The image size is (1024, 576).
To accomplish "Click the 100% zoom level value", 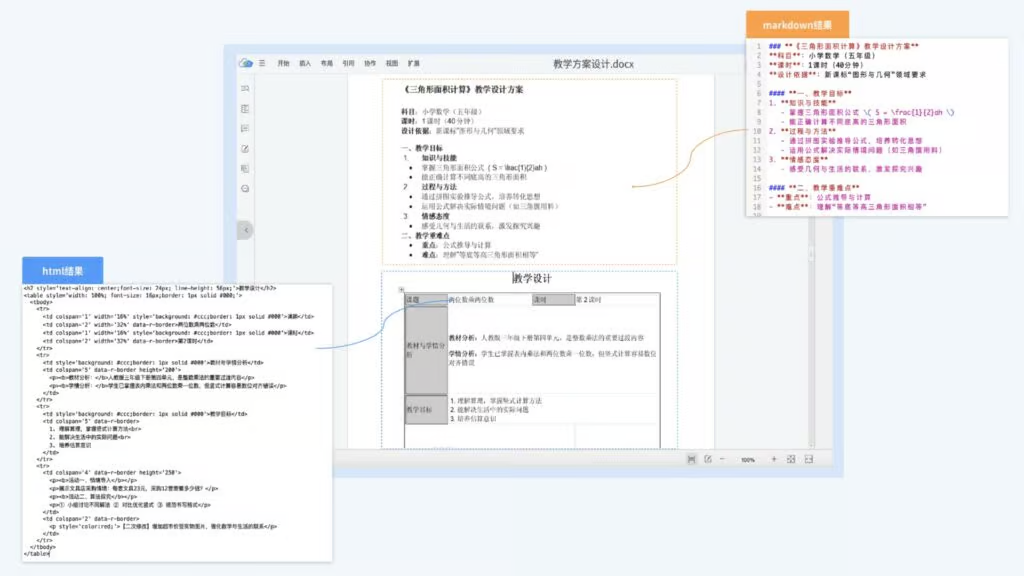I will [748, 460].
